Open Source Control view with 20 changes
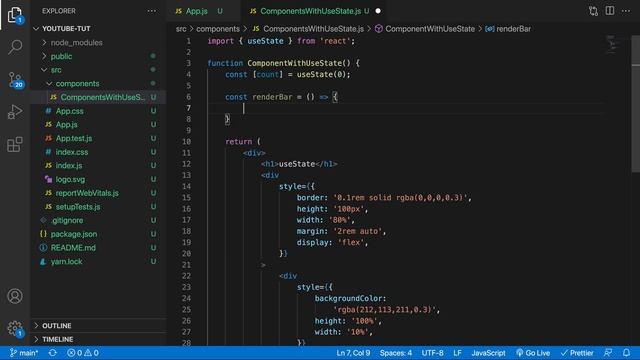 (x=16, y=80)
